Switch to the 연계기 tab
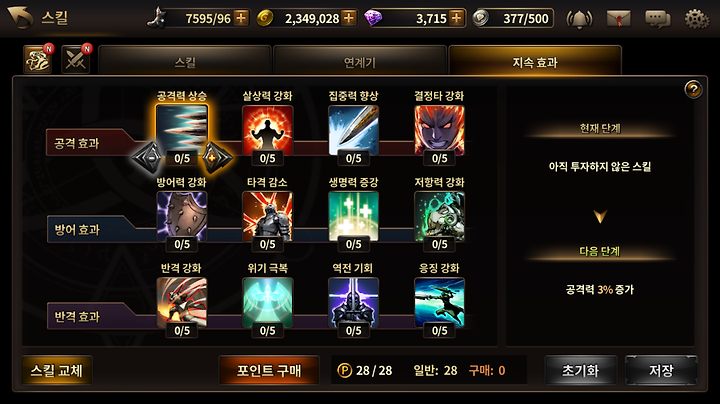Image resolution: width=720 pixels, height=404 pixels. click(360, 60)
